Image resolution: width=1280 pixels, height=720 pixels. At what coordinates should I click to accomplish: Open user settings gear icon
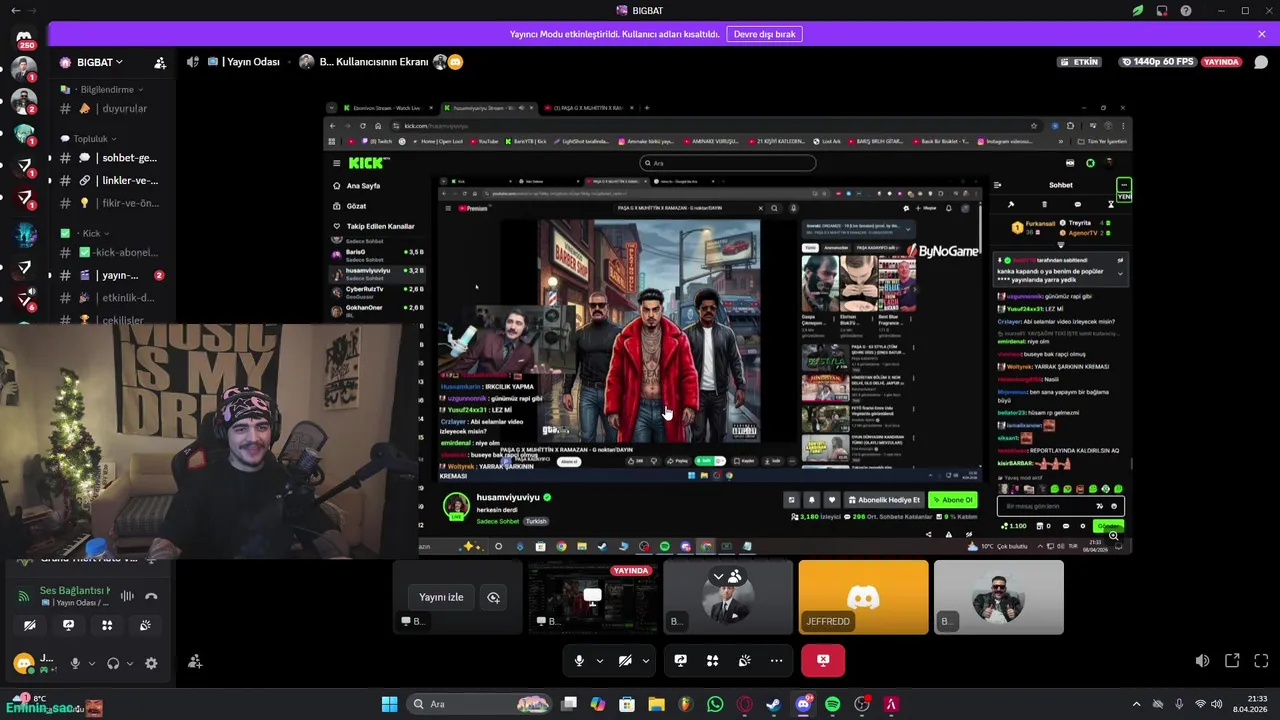(x=151, y=663)
